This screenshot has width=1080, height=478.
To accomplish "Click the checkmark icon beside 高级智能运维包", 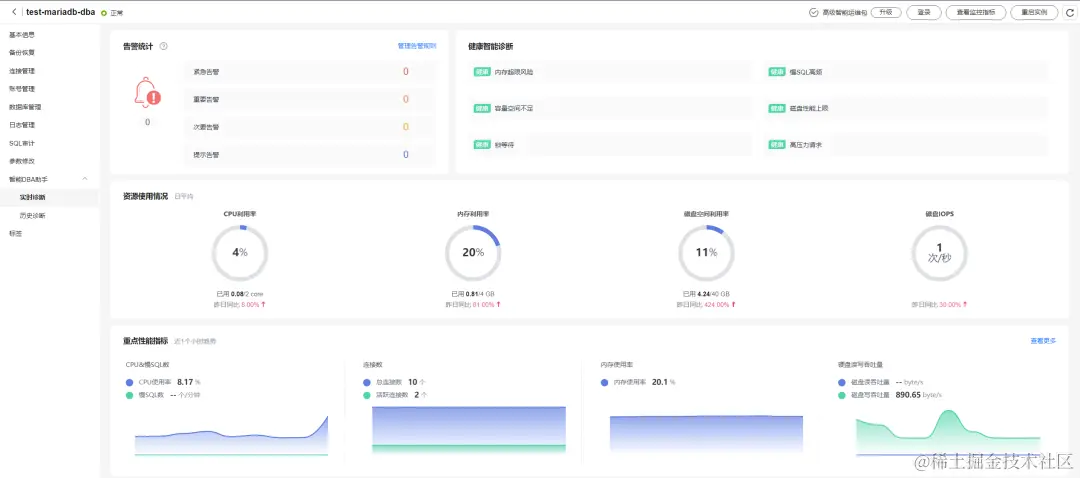I will pos(813,12).
